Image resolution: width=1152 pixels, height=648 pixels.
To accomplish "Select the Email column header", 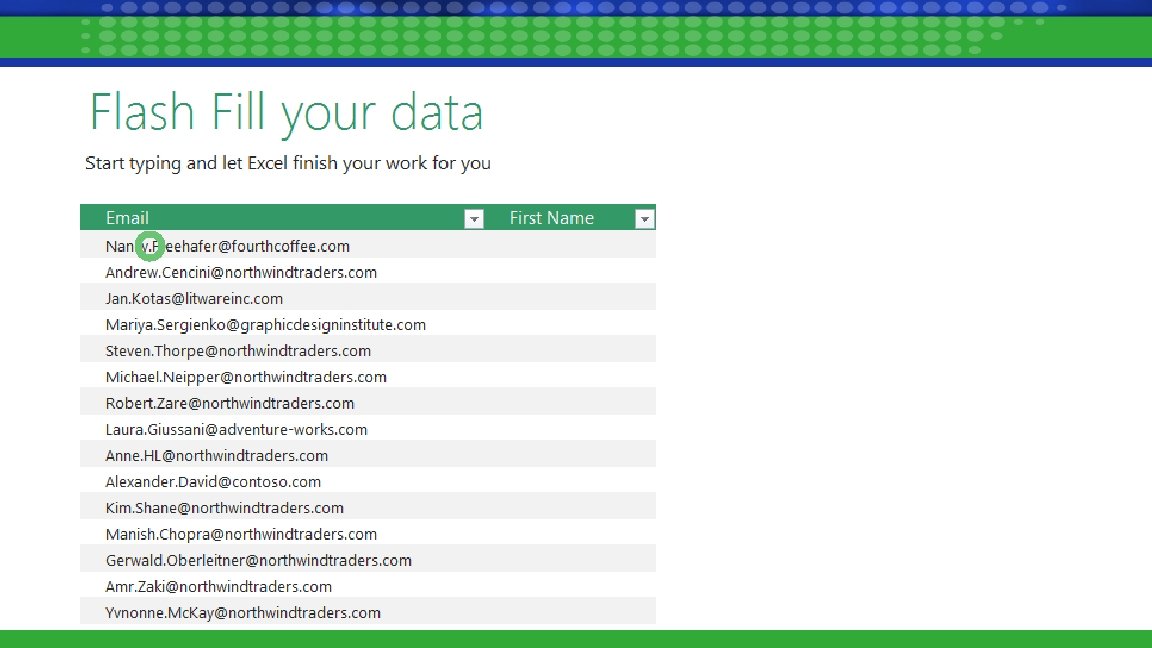I will pyautogui.click(x=283, y=217).
